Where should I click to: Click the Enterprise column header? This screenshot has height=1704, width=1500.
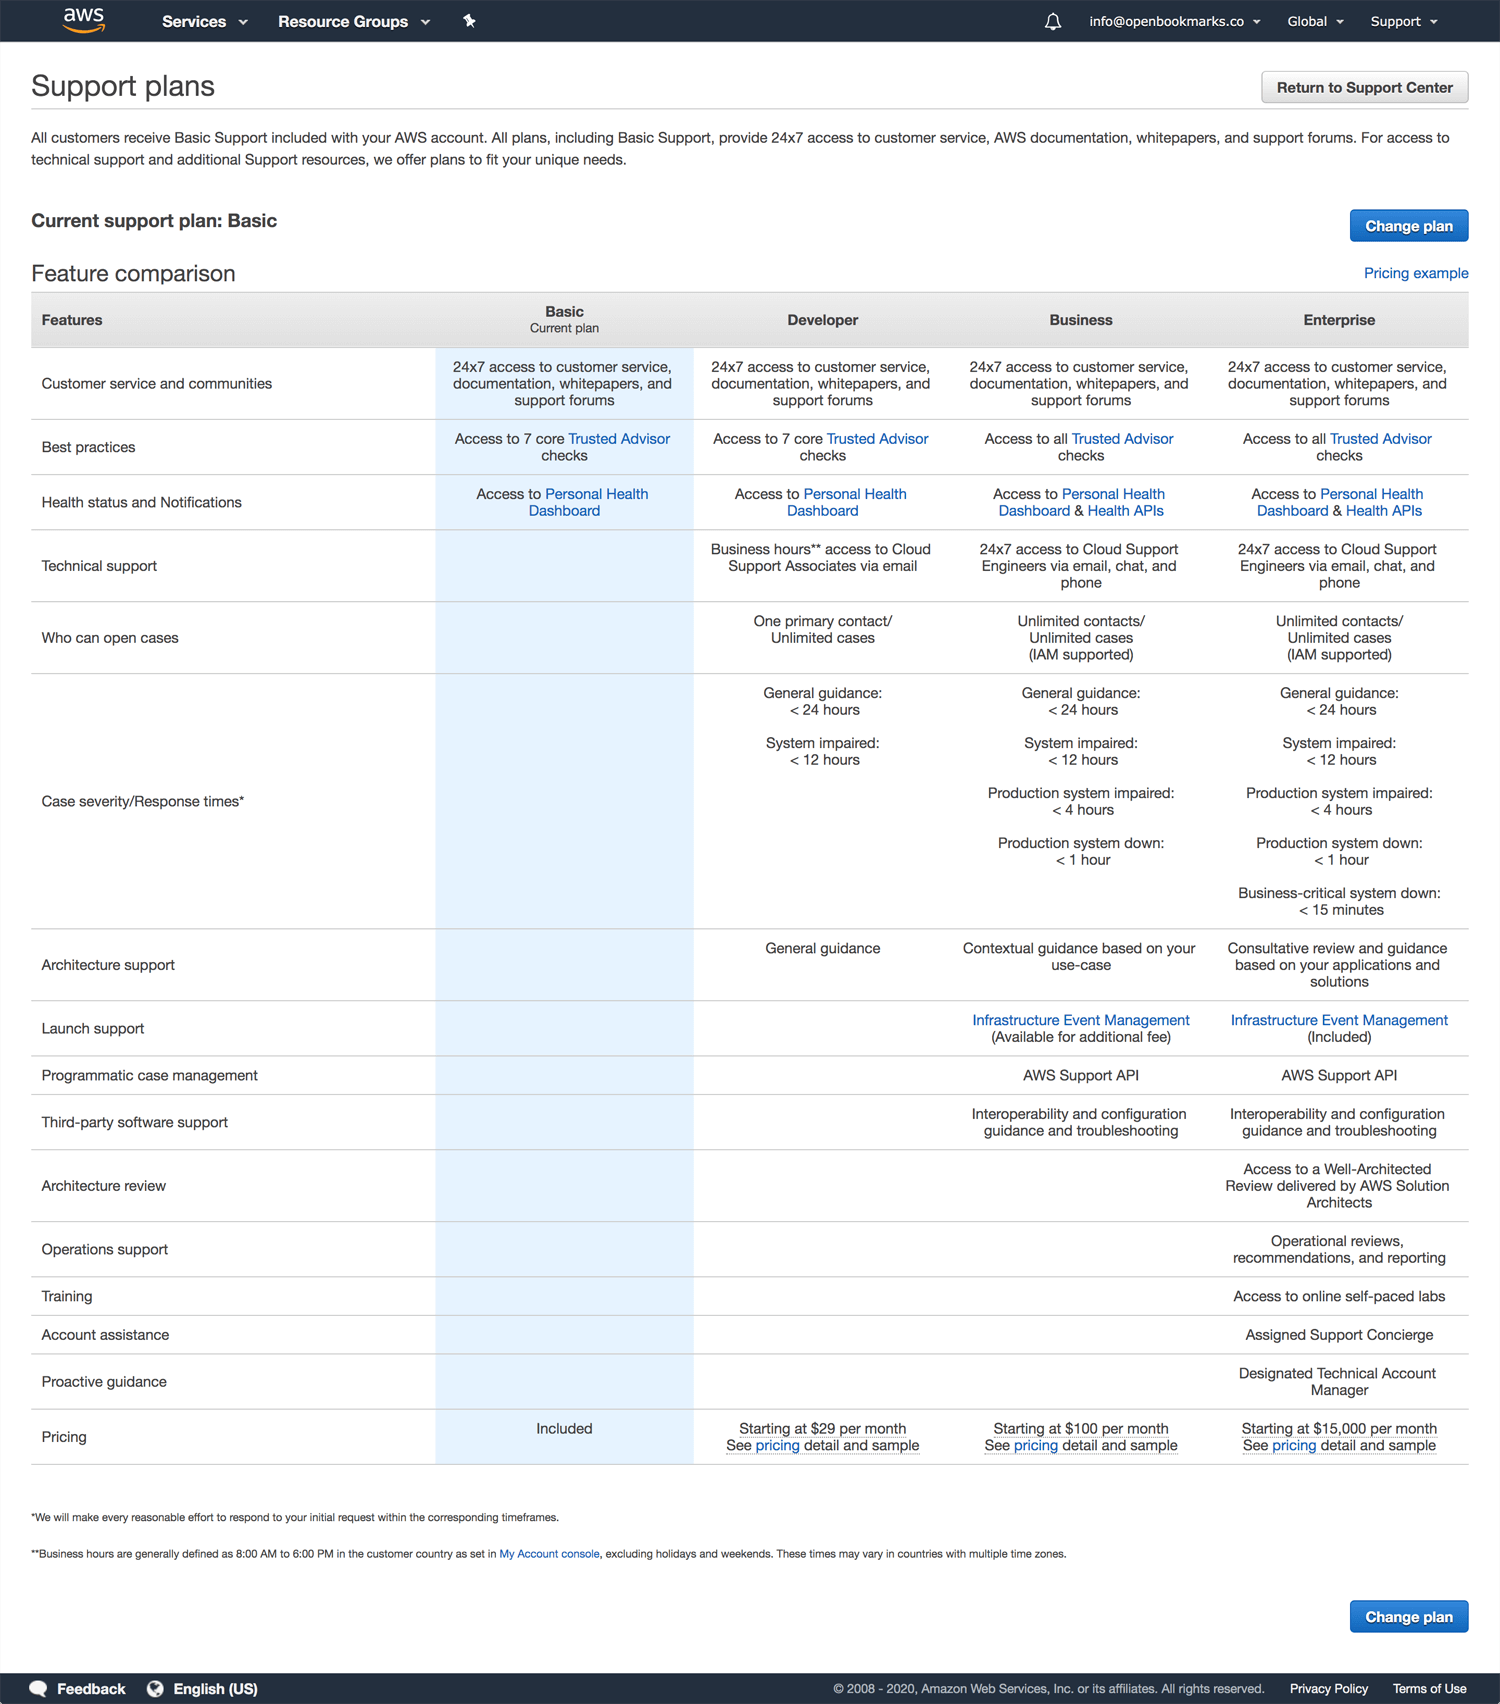point(1339,320)
